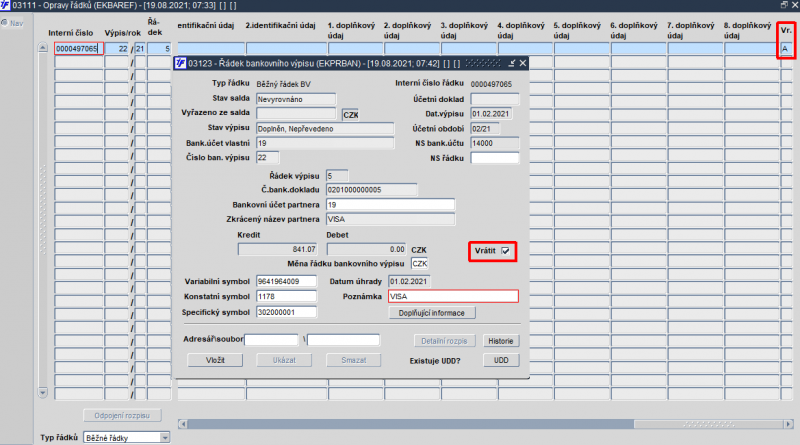Click the dialog's minimize arrow icon

click(512, 63)
